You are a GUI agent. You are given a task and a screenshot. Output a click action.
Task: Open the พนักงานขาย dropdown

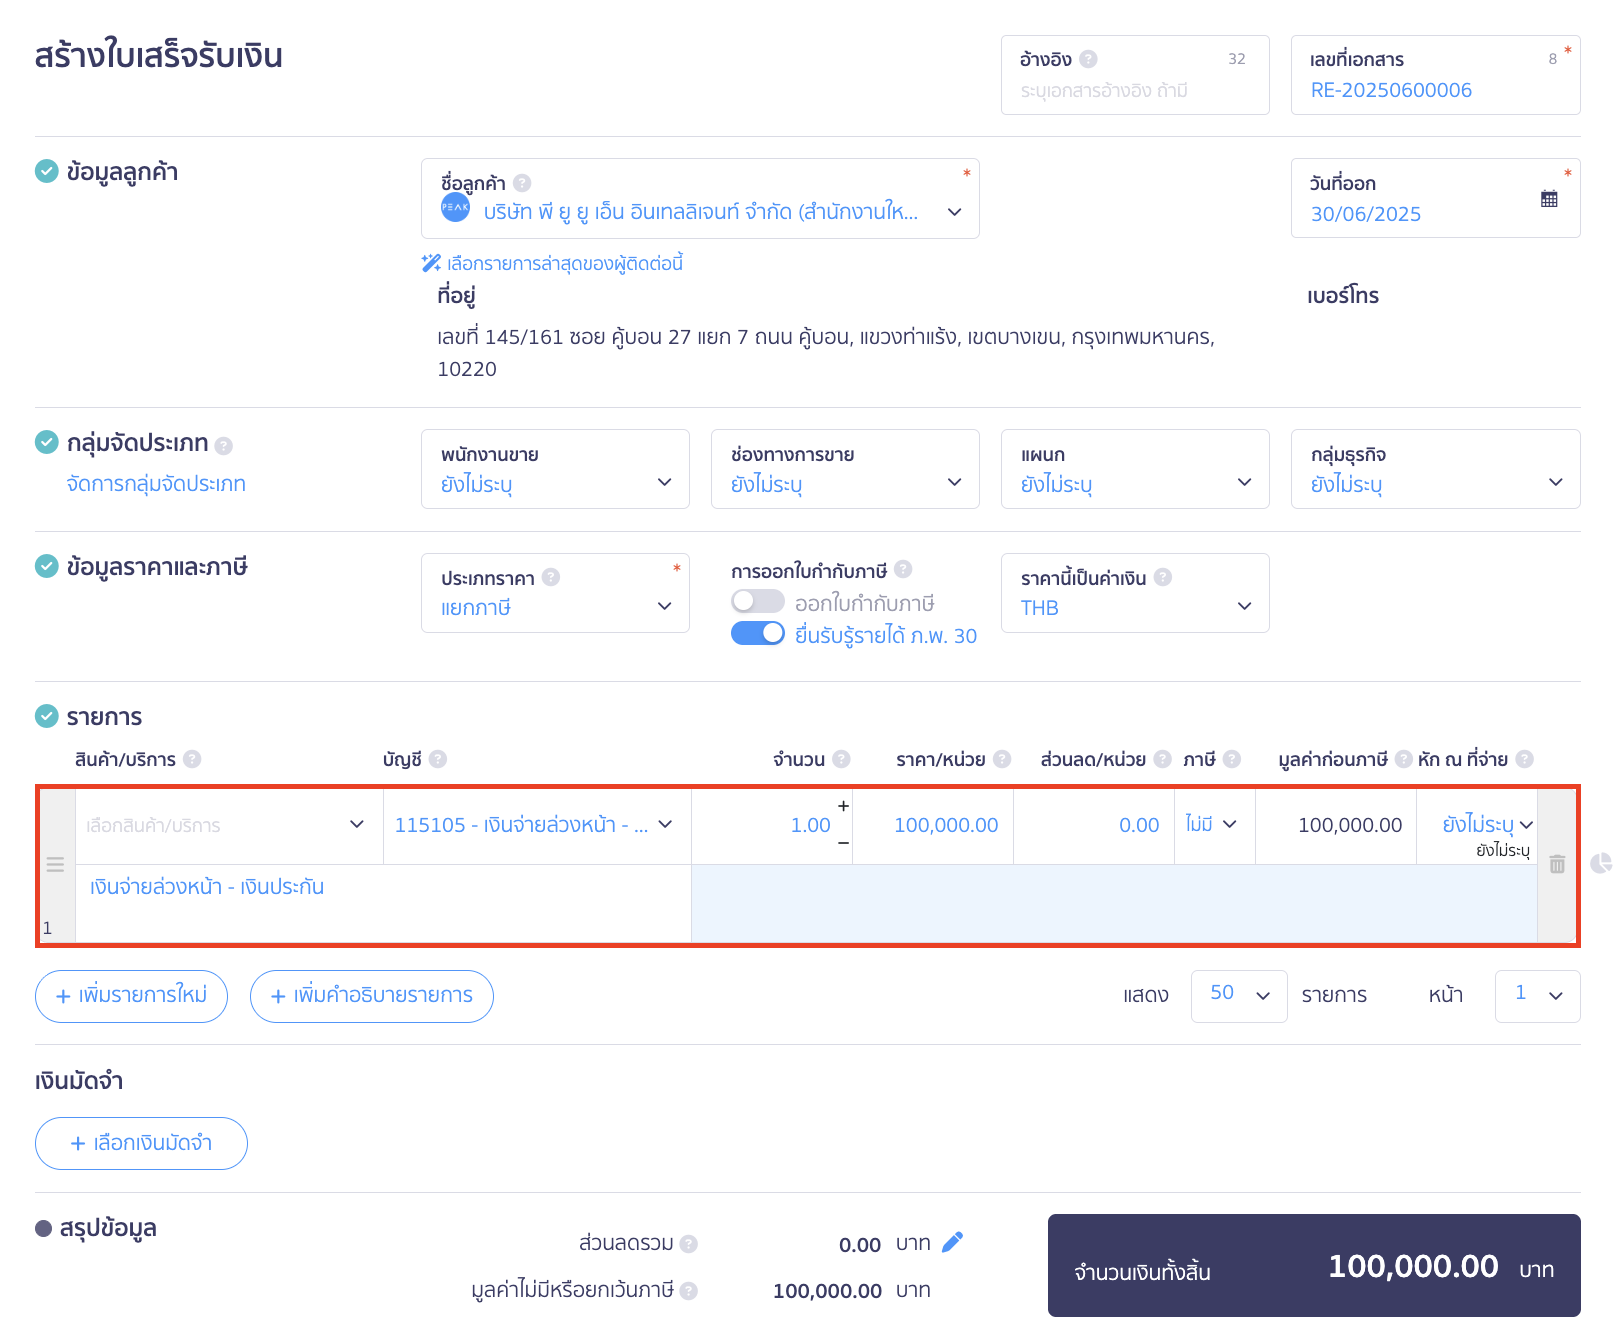click(555, 470)
